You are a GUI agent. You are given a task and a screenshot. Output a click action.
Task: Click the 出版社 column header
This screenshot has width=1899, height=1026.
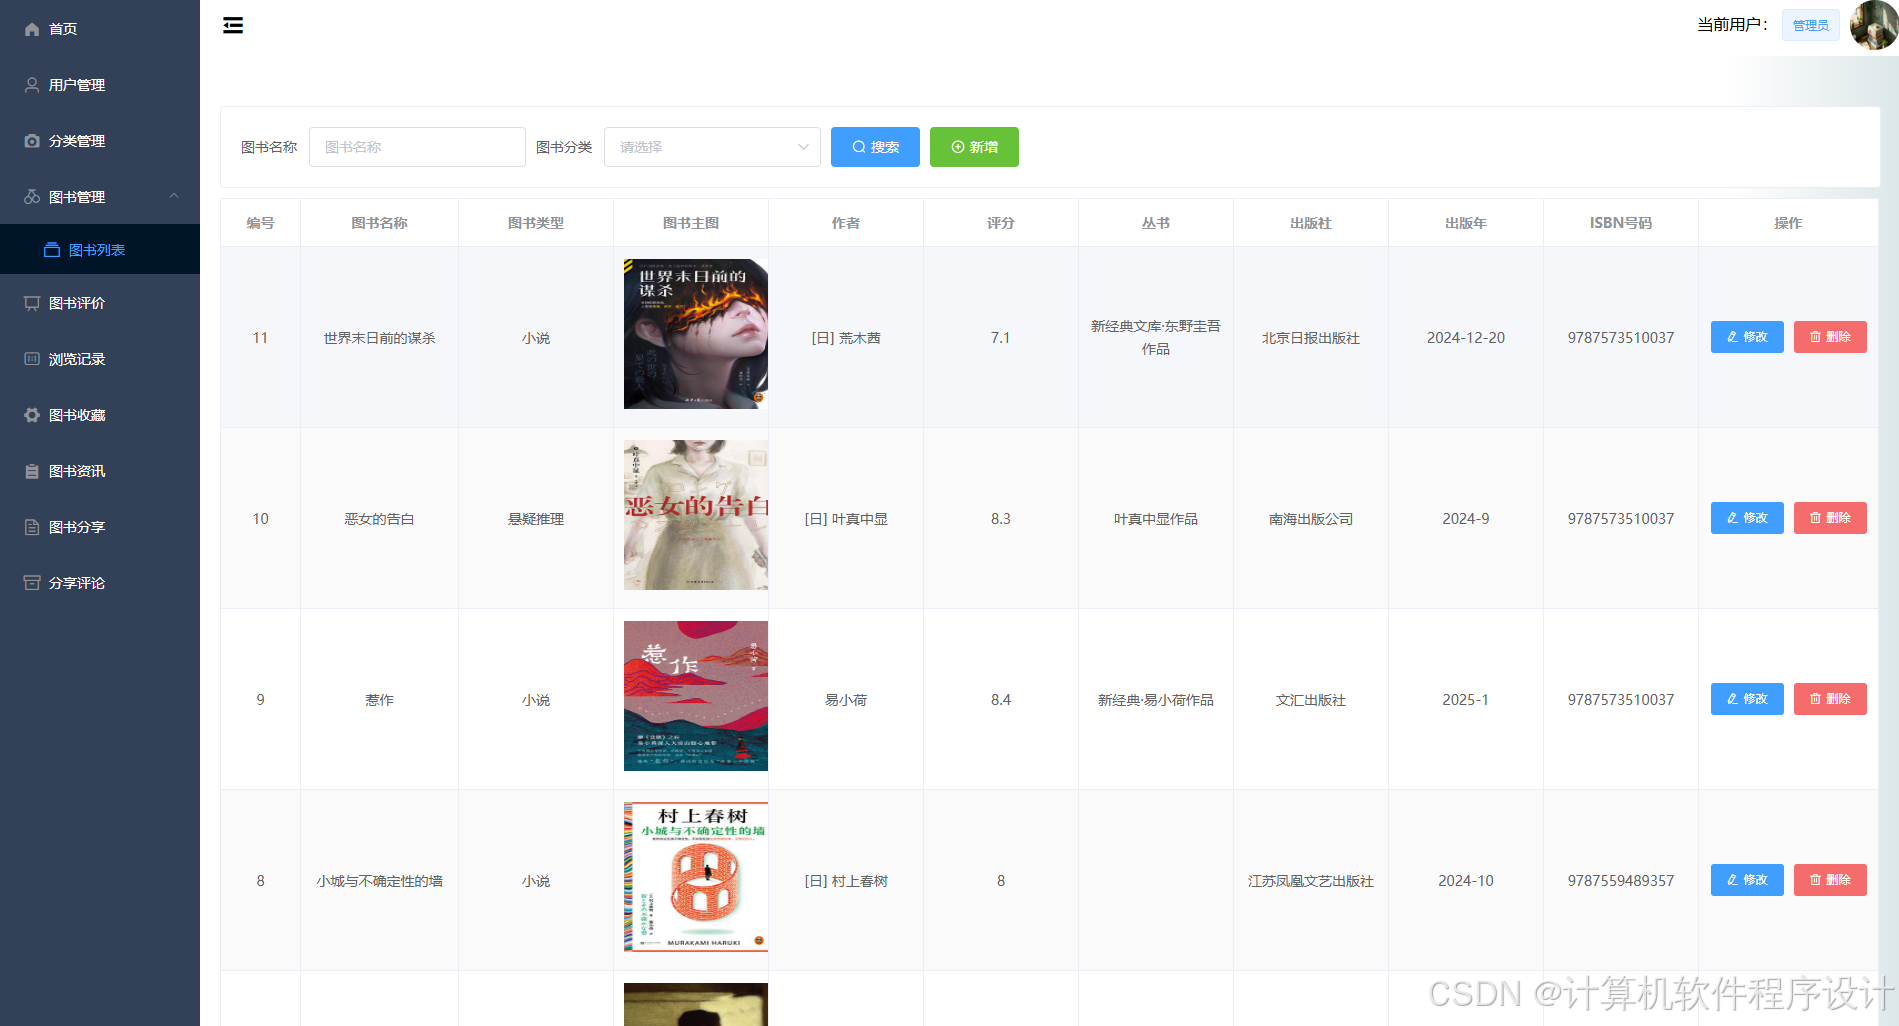tap(1311, 223)
